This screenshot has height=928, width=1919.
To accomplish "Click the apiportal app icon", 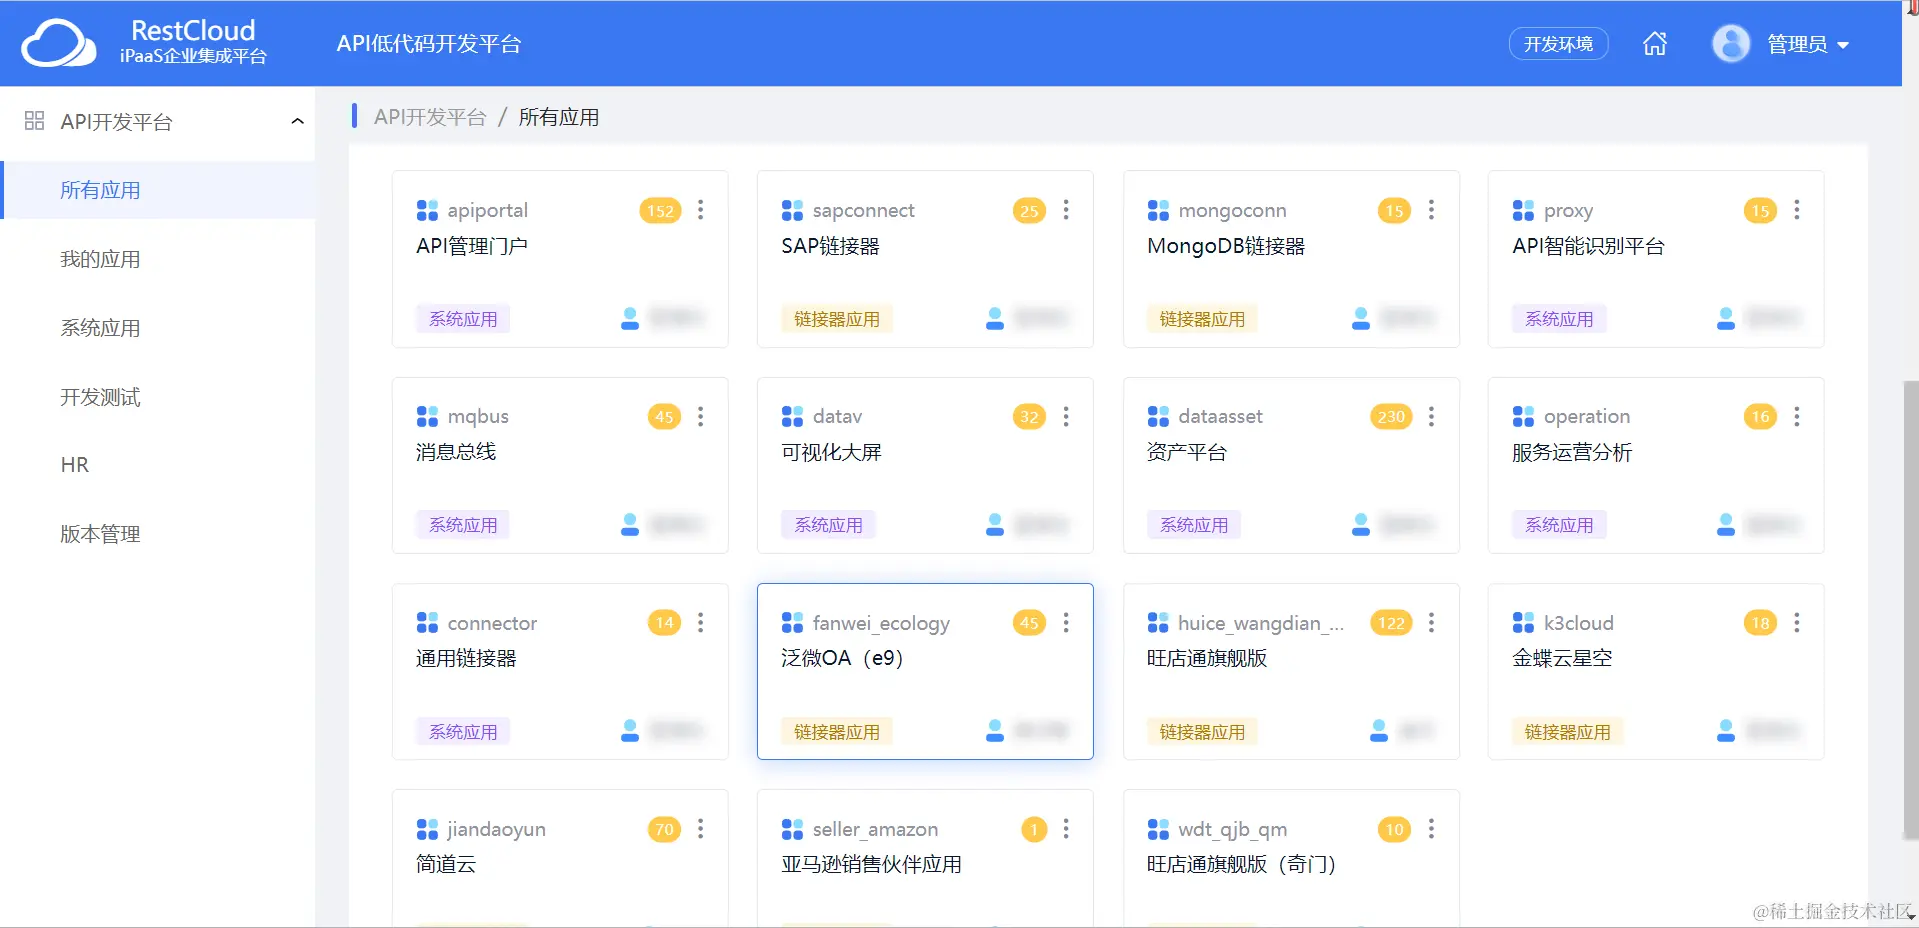I will tap(427, 210).
